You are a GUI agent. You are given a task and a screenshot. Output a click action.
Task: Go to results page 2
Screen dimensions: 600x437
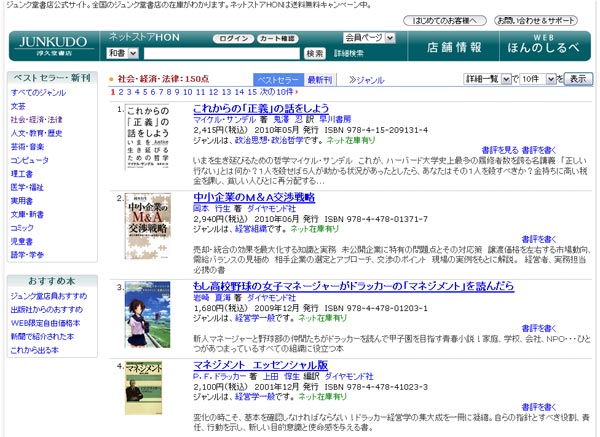tap(121, 92)
